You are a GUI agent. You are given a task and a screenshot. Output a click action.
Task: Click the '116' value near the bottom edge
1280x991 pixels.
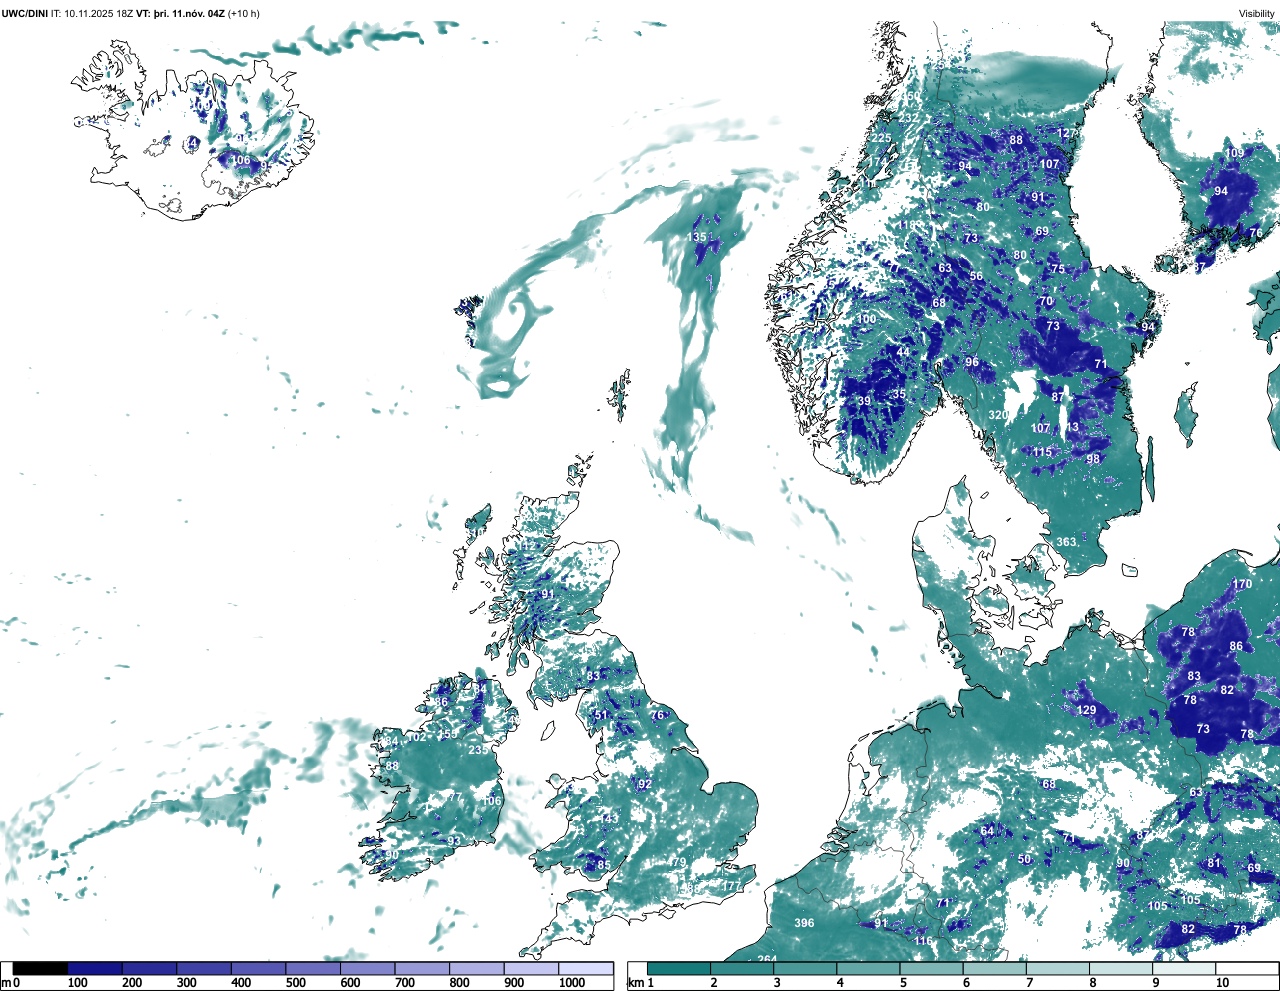923,941
